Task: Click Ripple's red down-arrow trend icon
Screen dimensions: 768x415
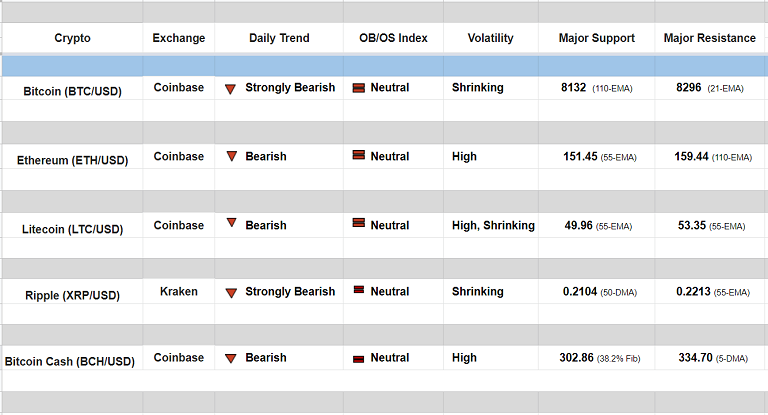Action: point(231,292)
